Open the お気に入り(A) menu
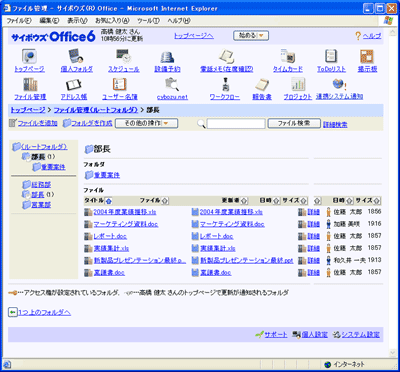This screenshot has width=400, height=372. pos(112,21)
